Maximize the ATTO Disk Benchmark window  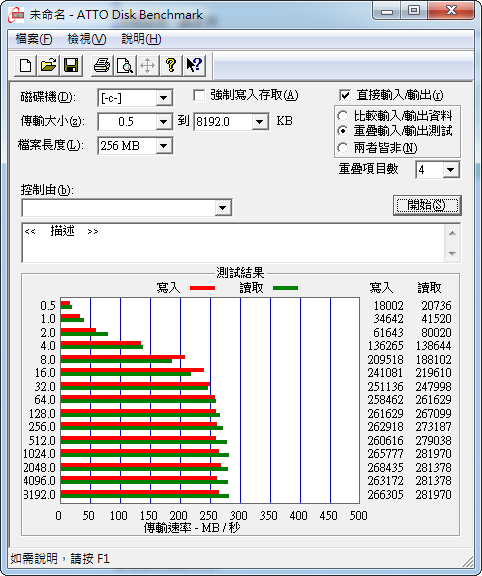pyautogui.click(x=414, y=11)
